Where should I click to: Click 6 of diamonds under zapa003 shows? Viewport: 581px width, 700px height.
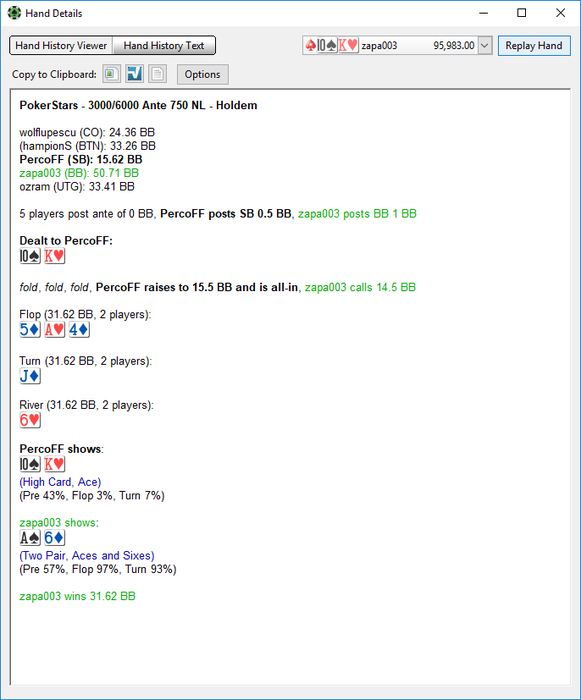point(54,538)
